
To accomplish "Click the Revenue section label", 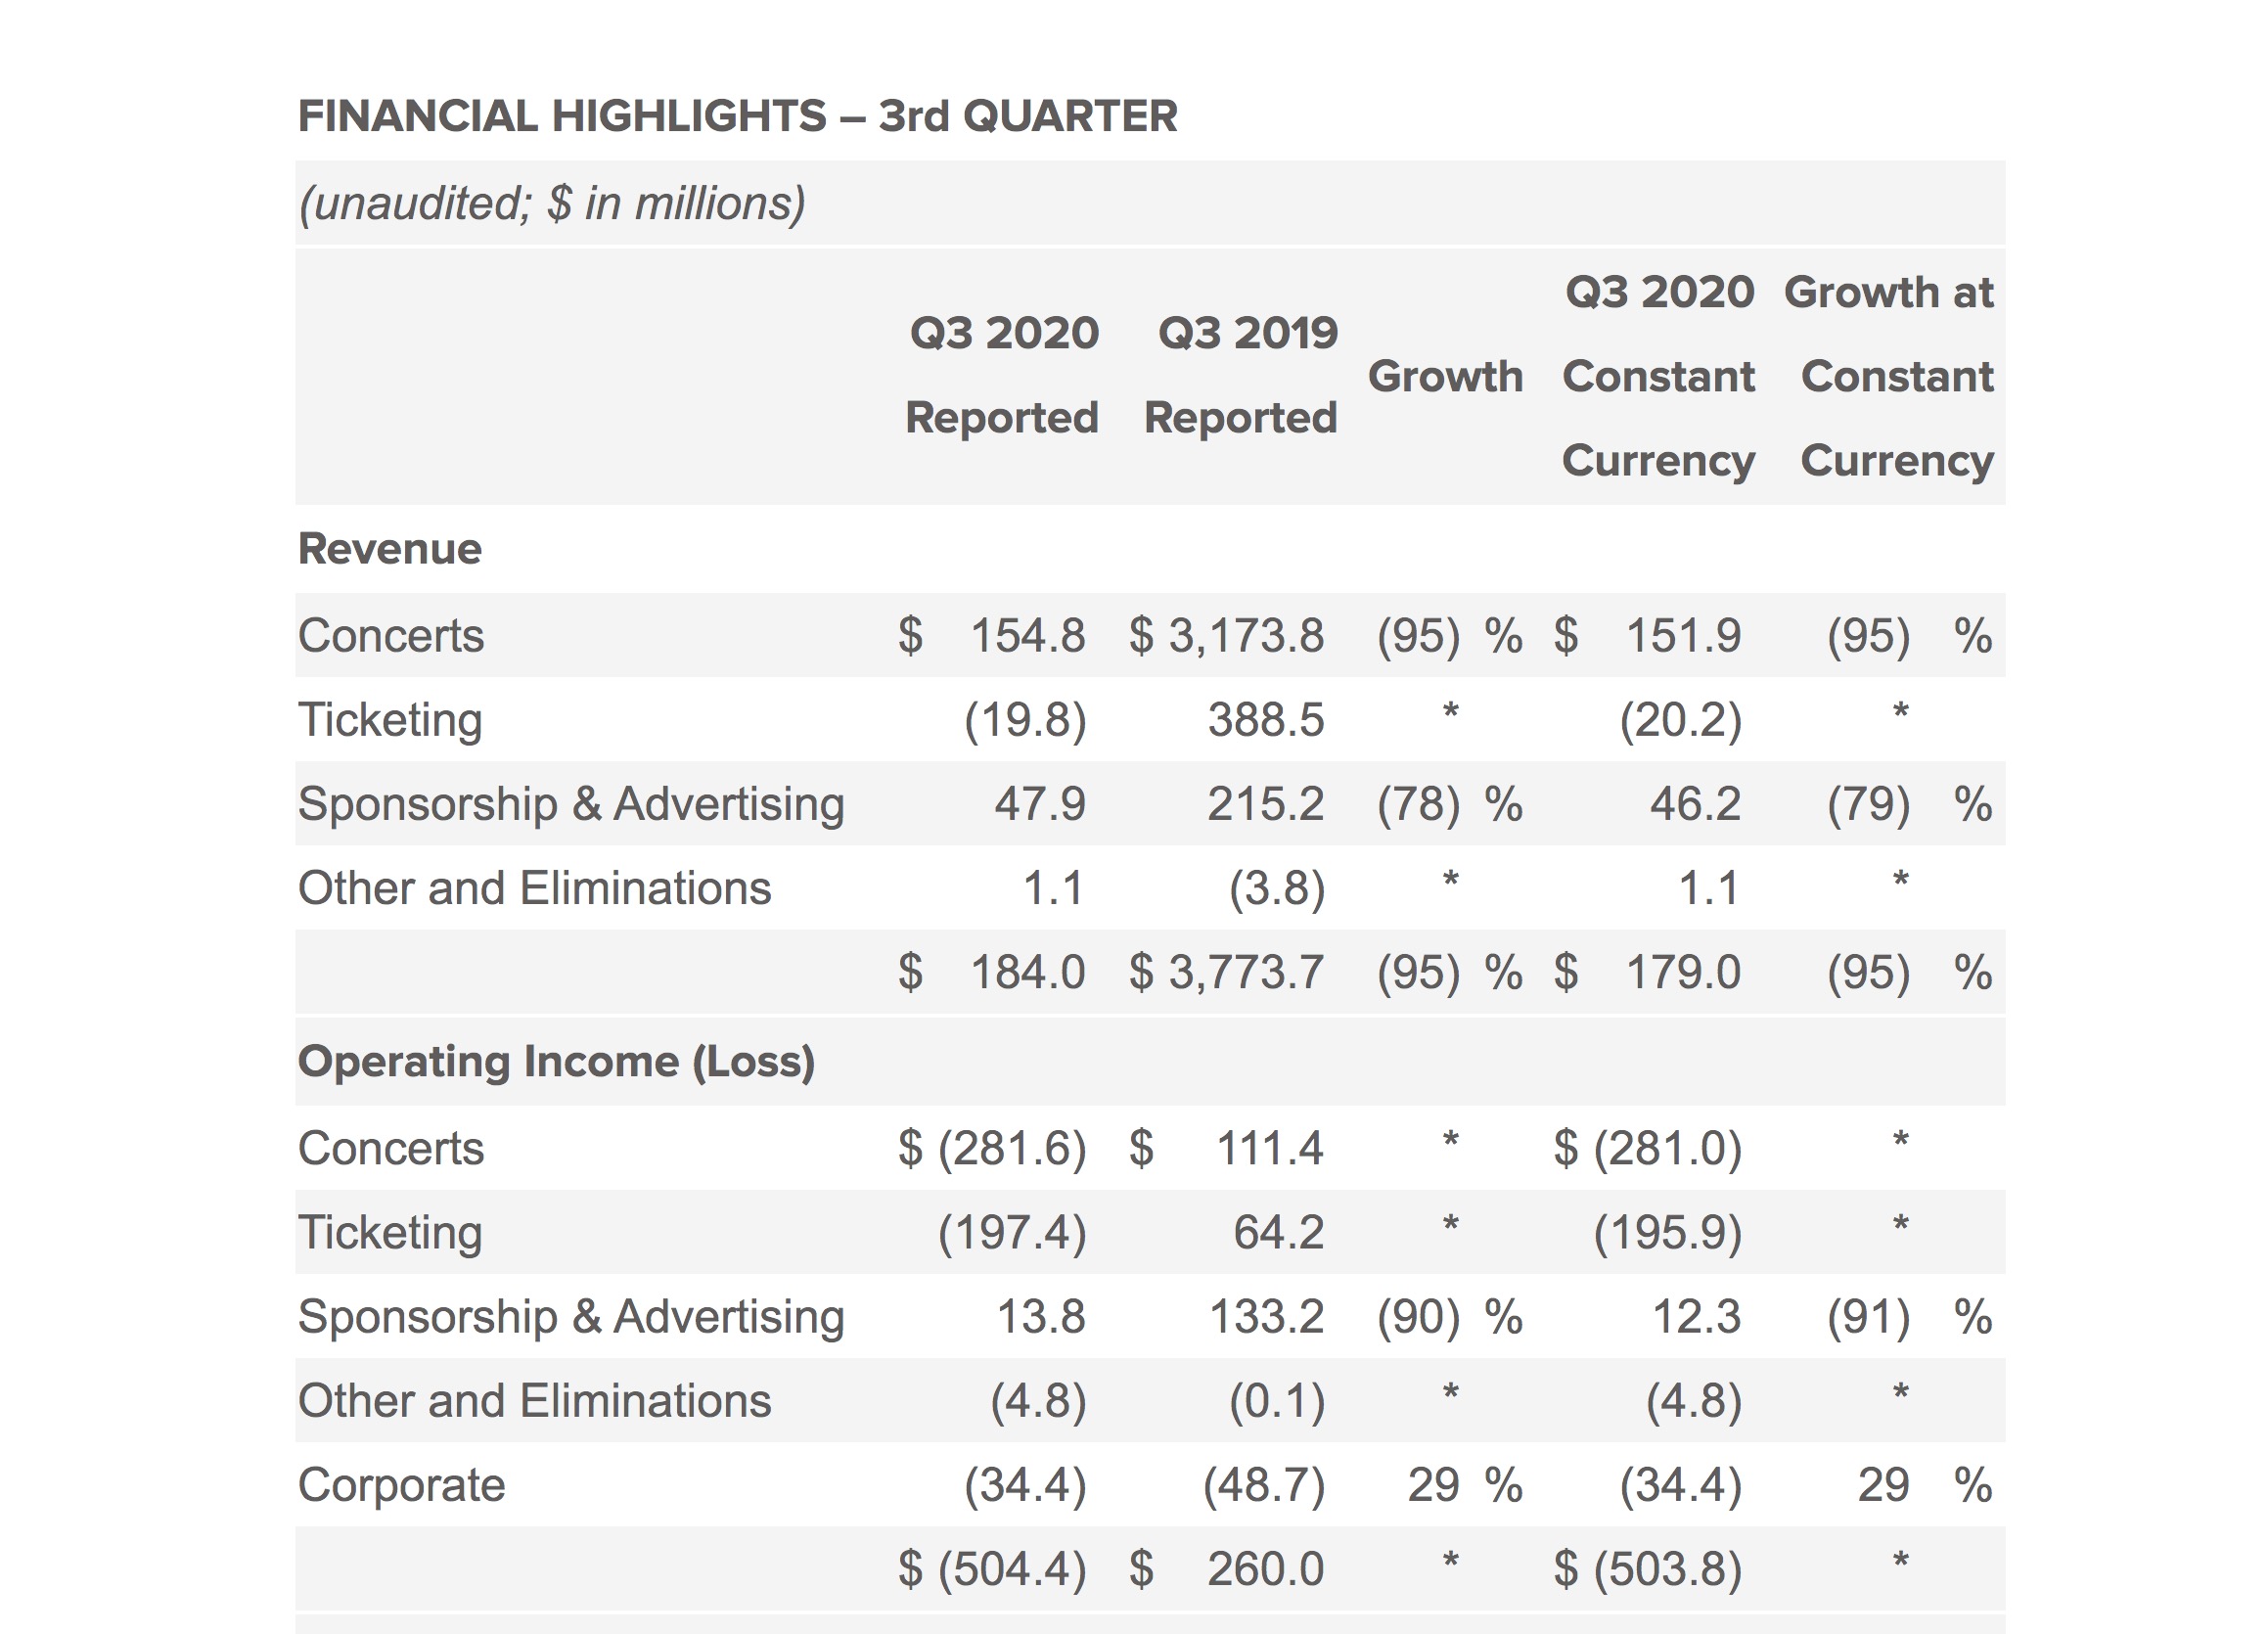I will pyautogui.click(x=390, y=549).
